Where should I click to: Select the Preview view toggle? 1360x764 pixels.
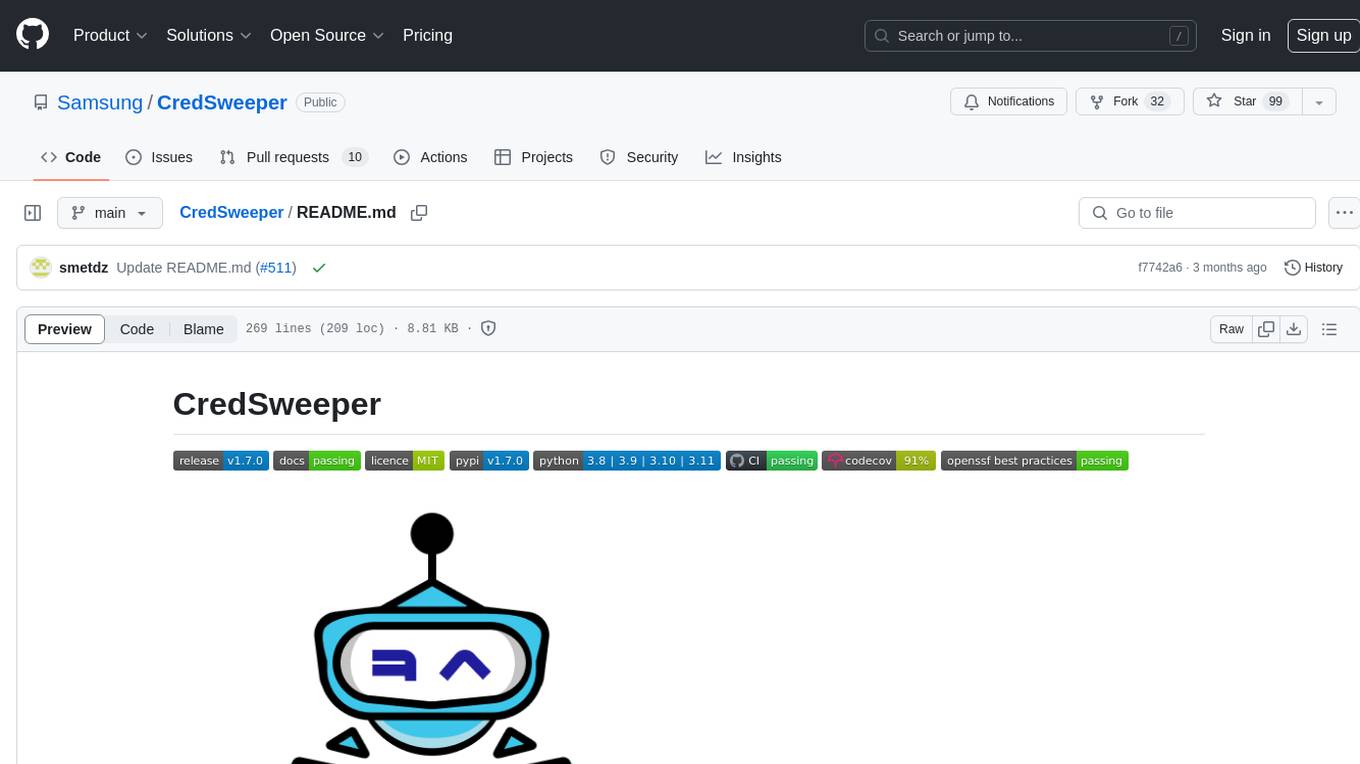point(65,329)
